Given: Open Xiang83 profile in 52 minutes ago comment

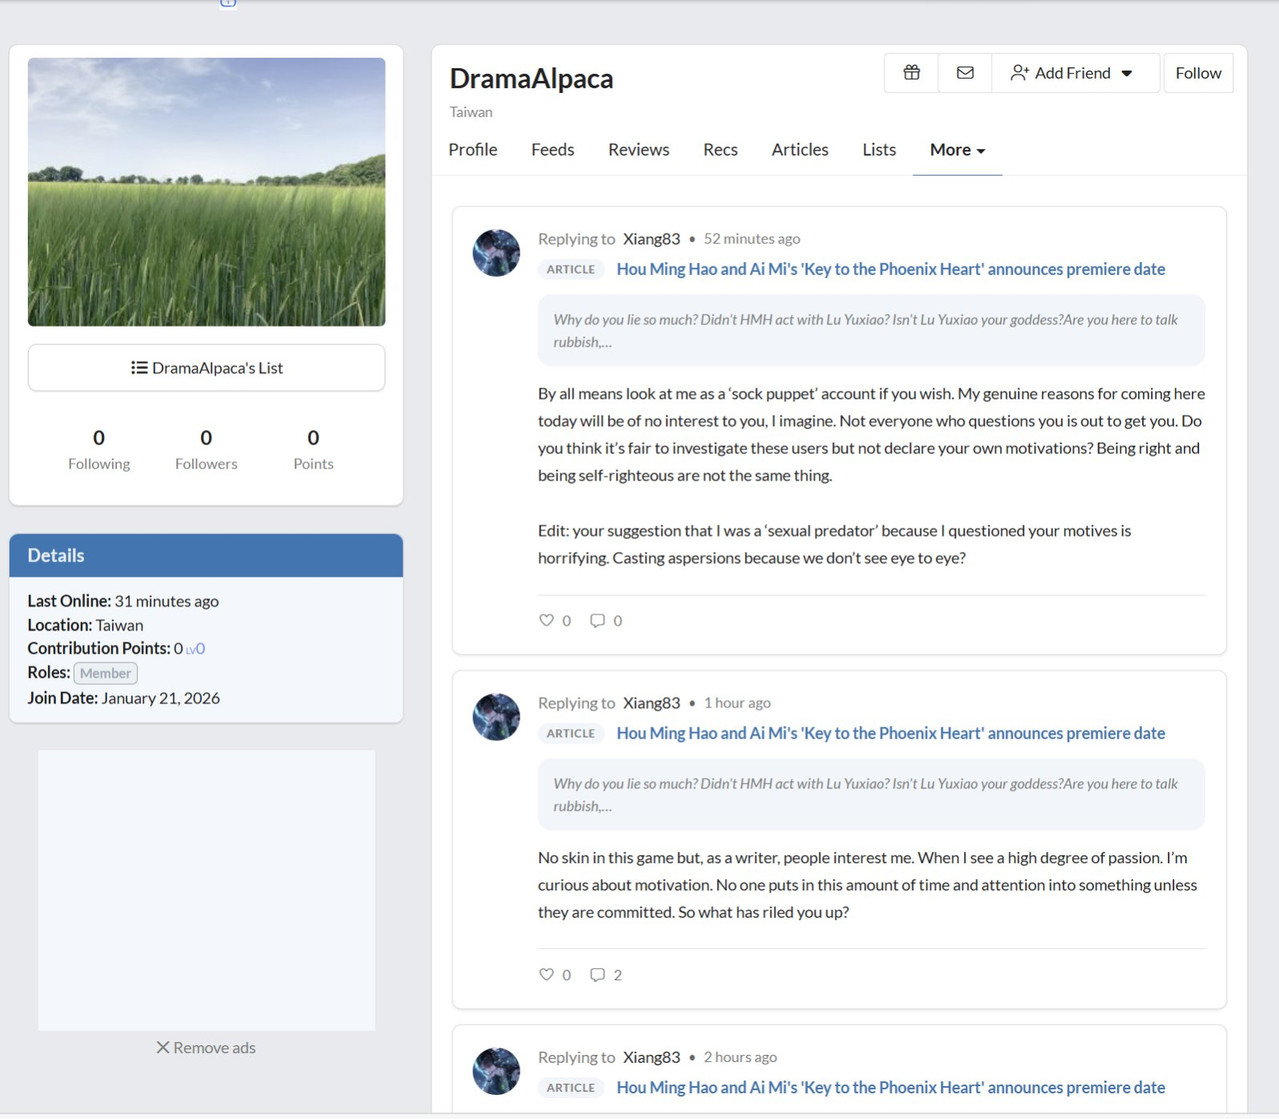Looking at the screenshot, I should pyautogui.click(x=651, y=239).
